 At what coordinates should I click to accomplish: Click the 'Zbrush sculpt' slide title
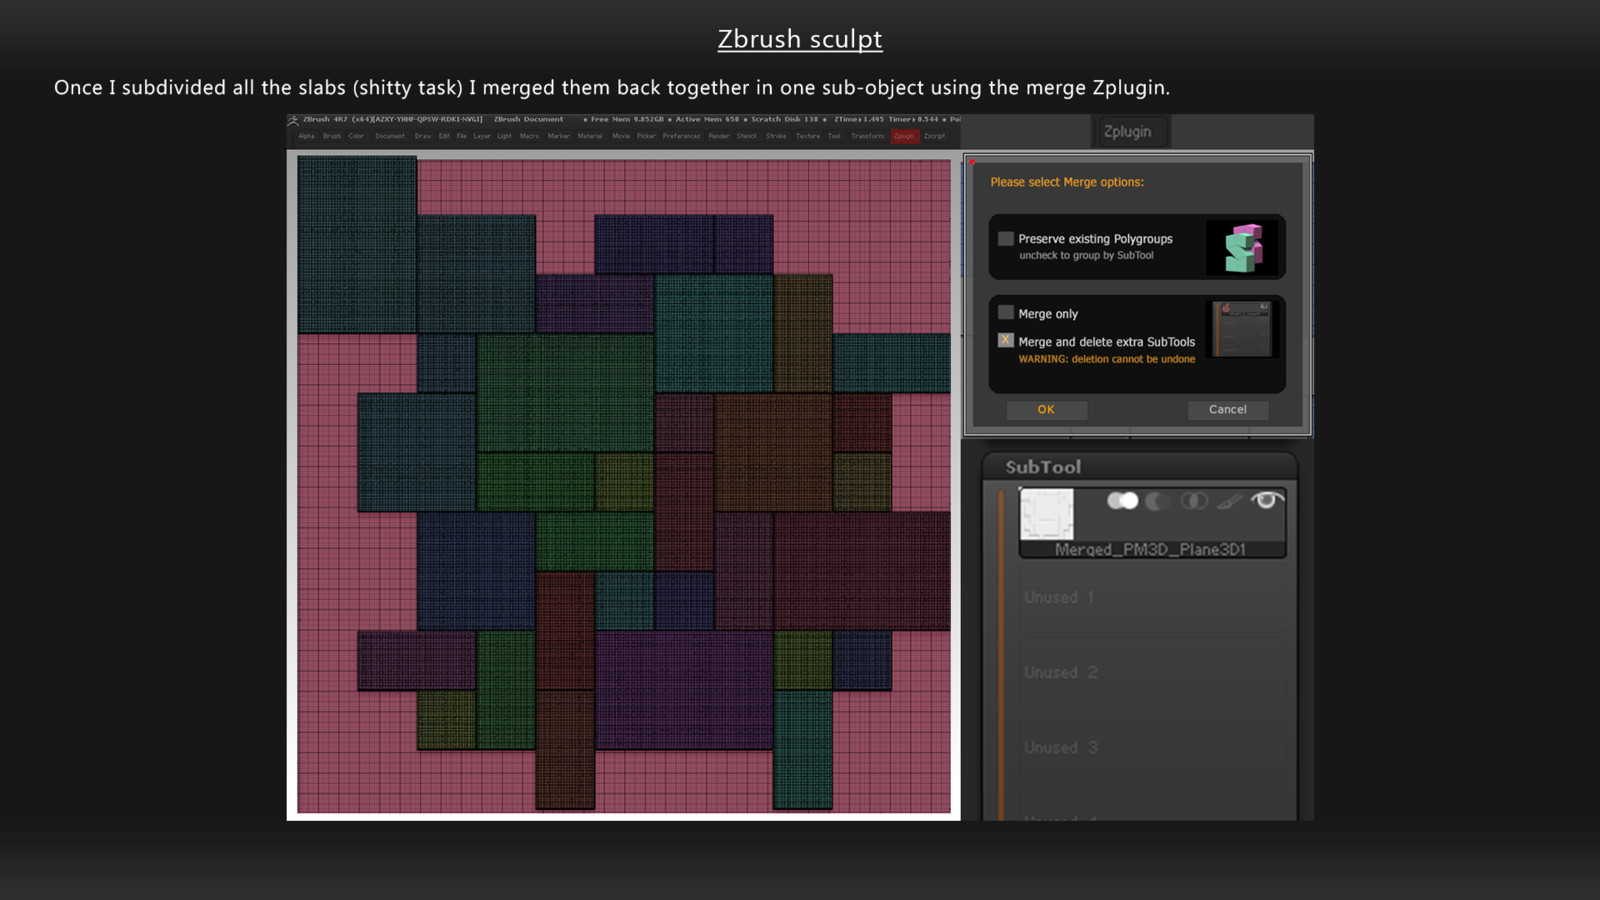point(800,39)
